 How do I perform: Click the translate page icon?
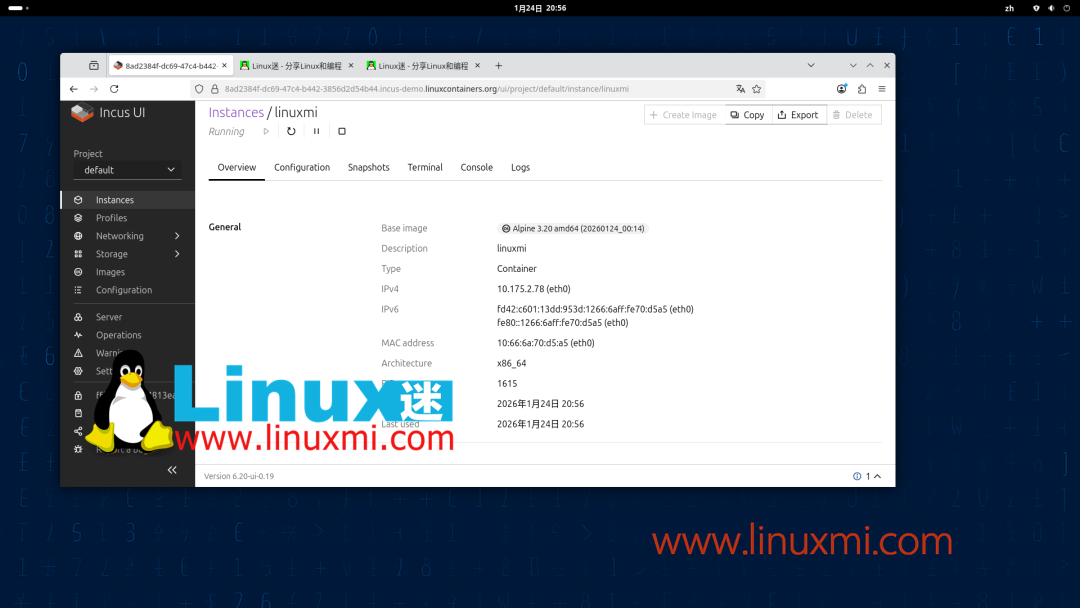click(739, 88)
